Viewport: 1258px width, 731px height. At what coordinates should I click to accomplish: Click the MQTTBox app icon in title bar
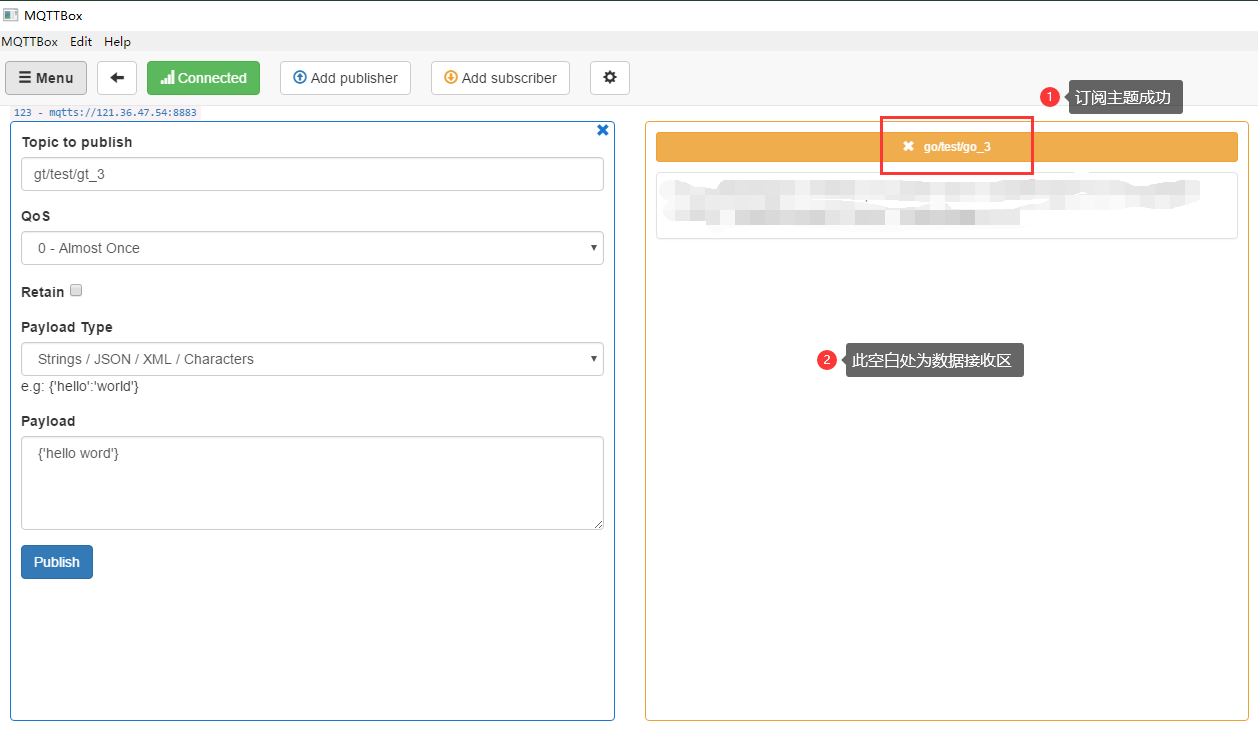pos(11,15)
